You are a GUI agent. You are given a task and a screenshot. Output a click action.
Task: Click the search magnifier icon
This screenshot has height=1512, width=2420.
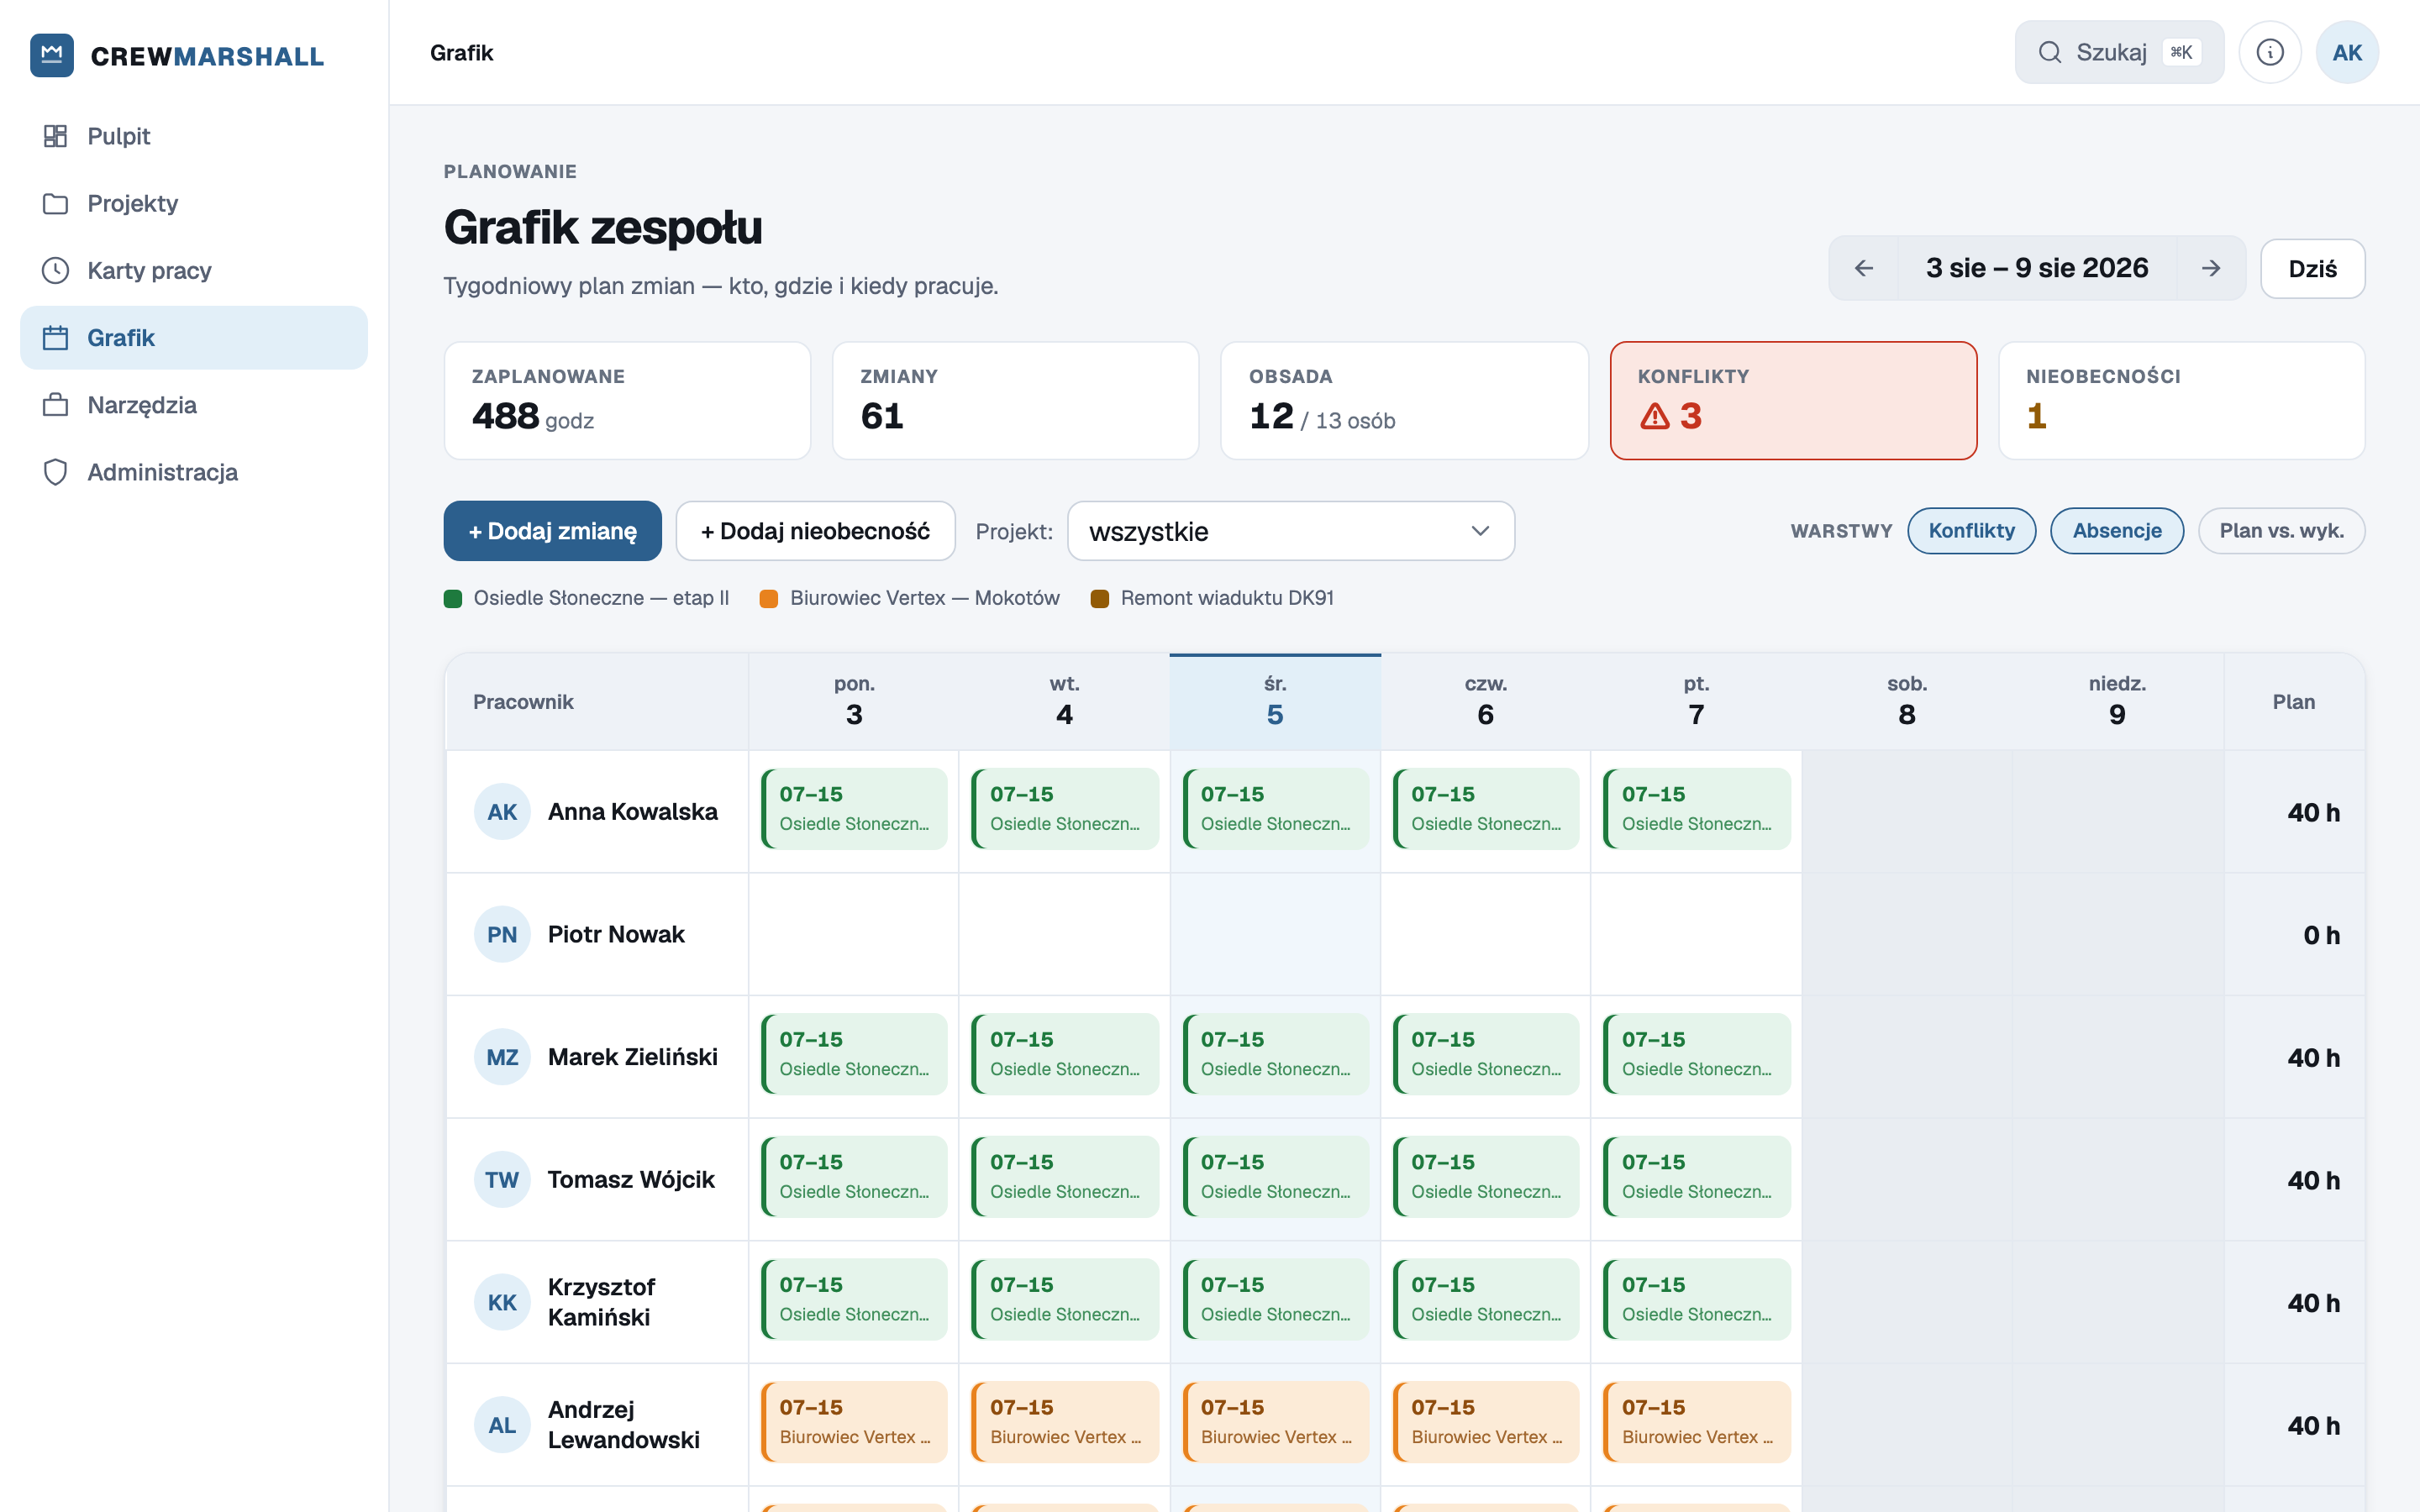pos(2050,52)
